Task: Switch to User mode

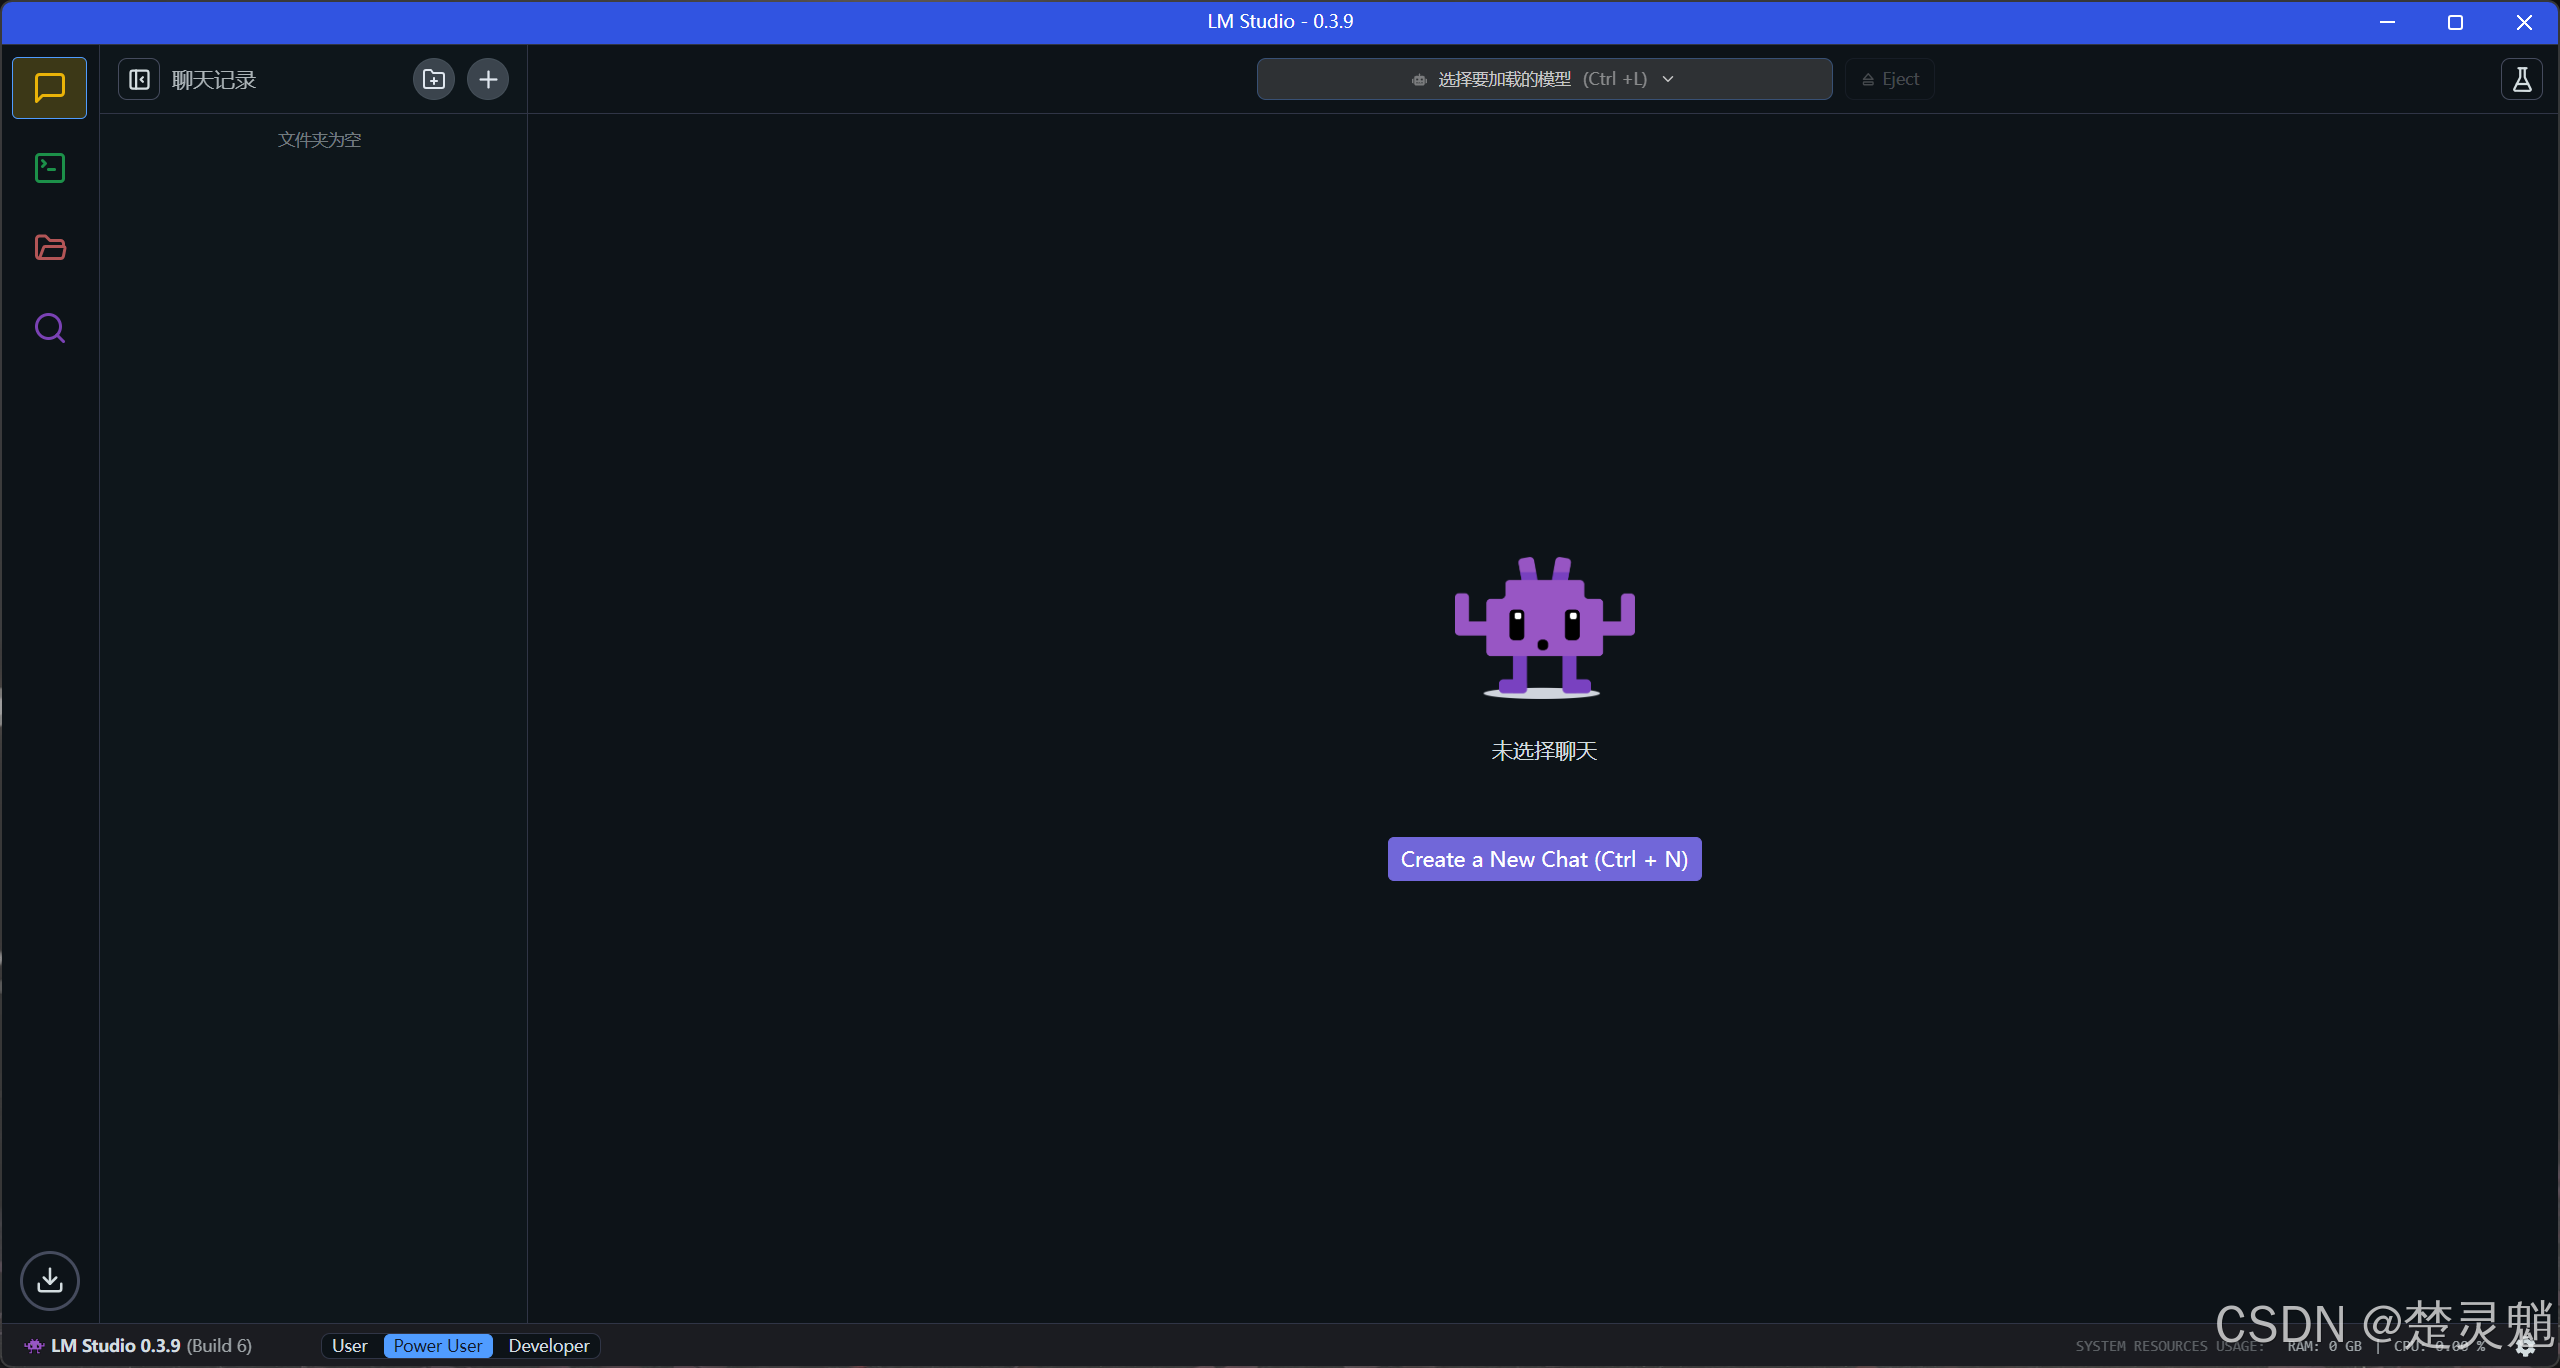Action: point(349,1346)
